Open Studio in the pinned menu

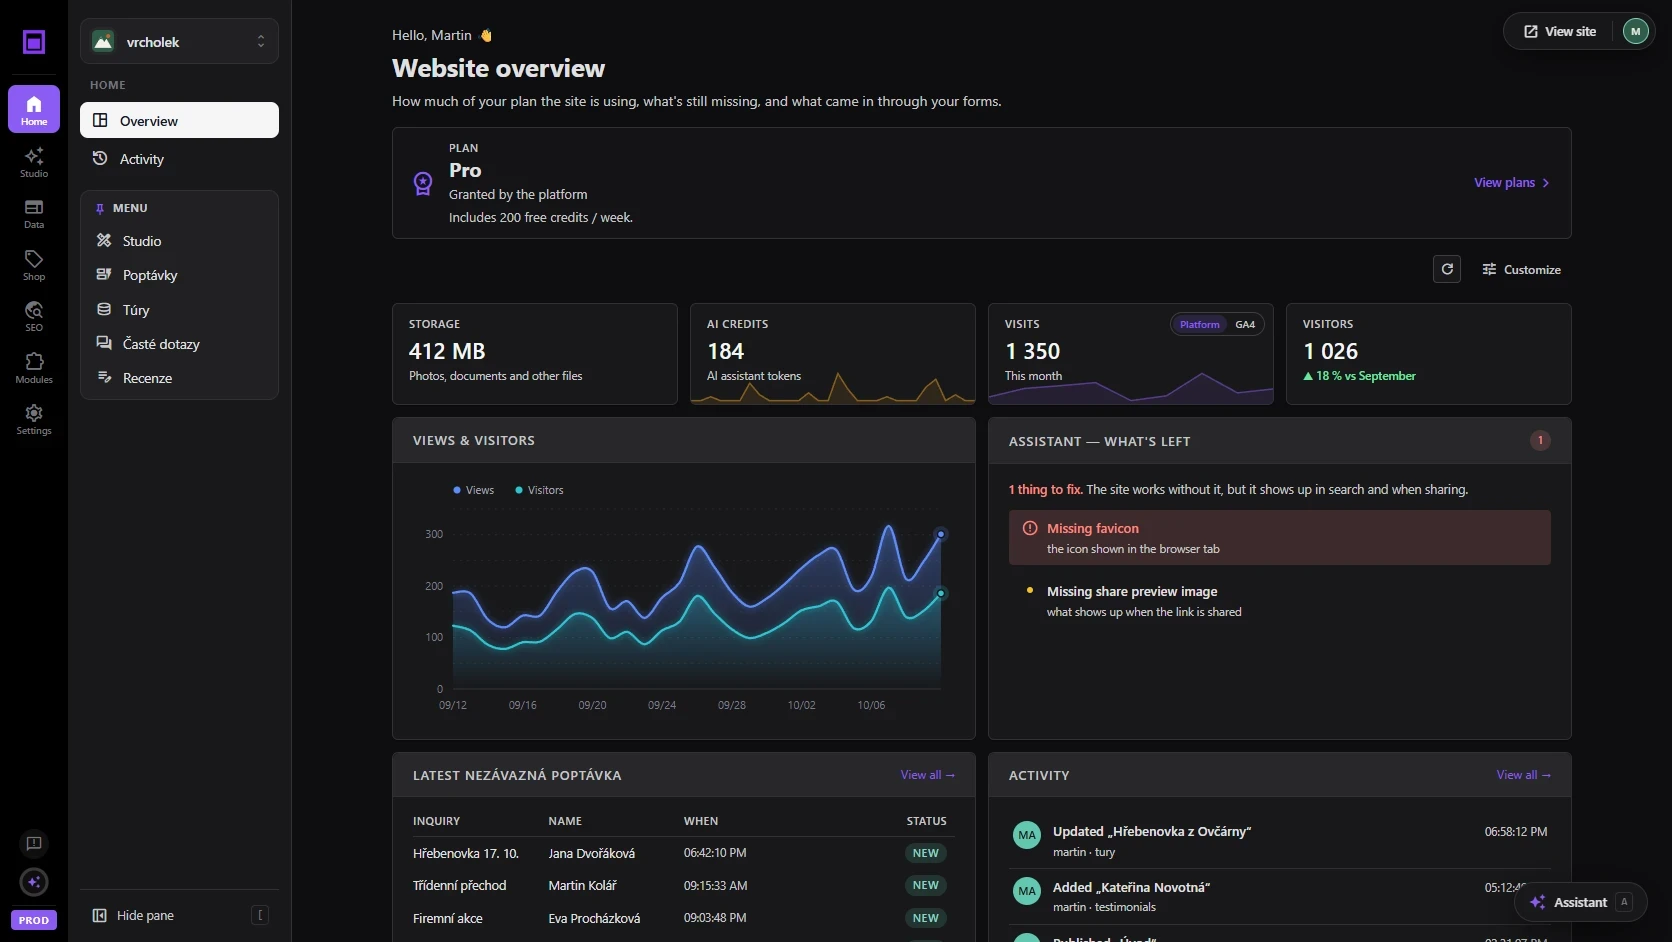pos(179,241)
